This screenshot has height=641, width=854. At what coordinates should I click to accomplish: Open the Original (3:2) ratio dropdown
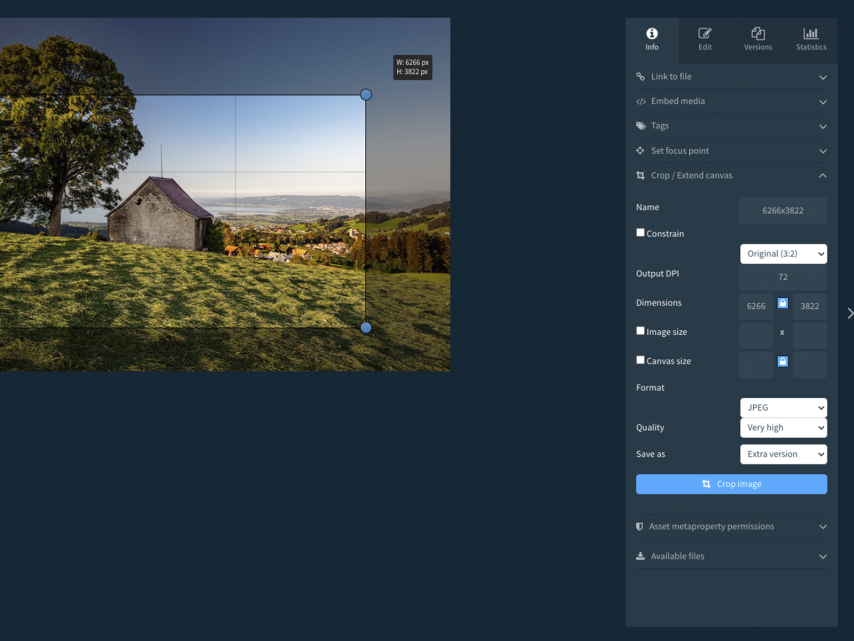(783, 254)
